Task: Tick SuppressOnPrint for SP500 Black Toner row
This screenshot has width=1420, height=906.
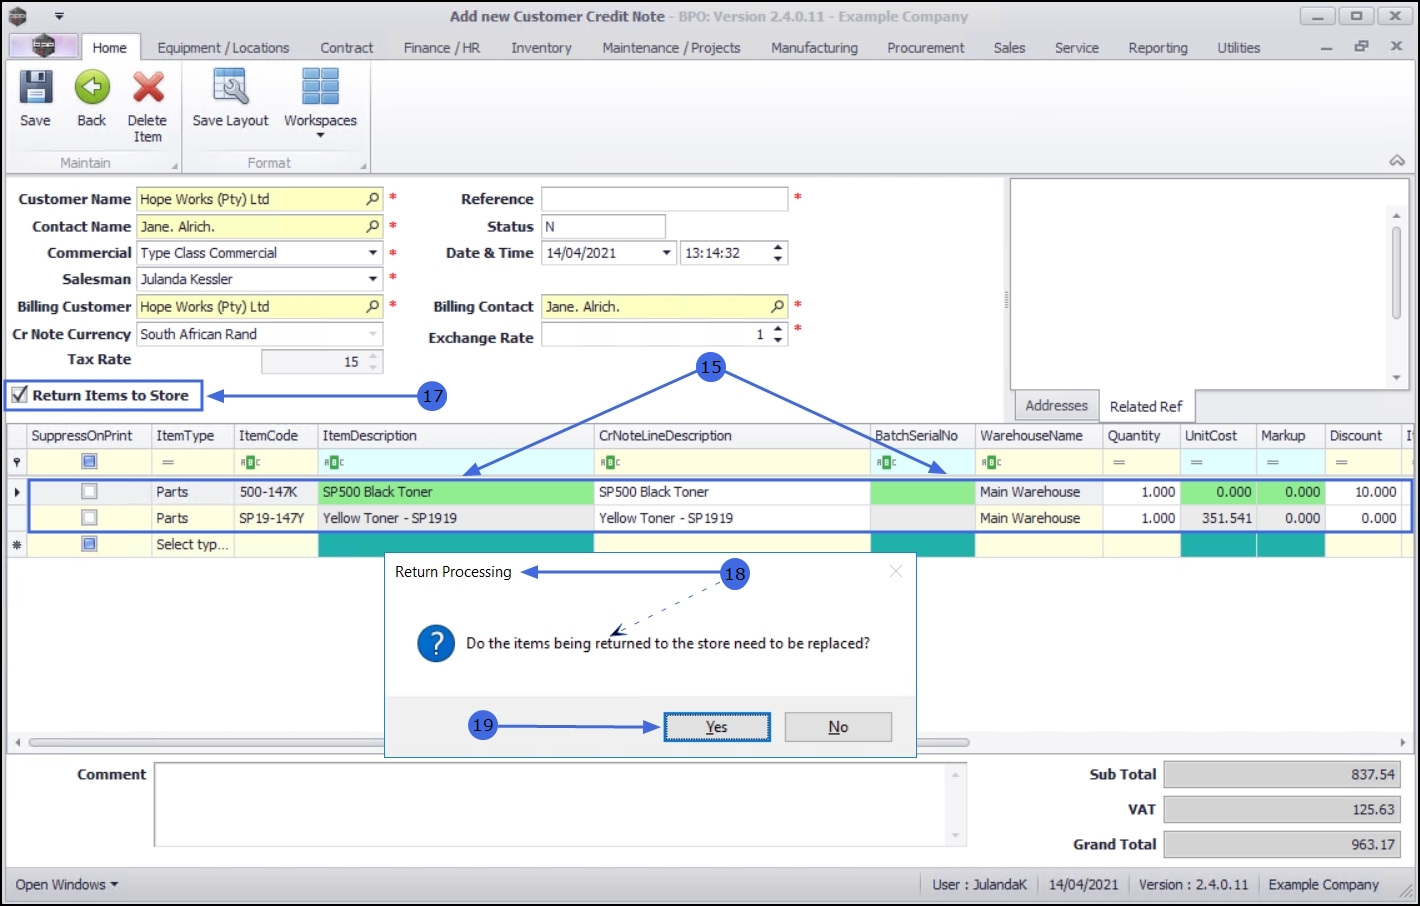Action: (89, 491)
